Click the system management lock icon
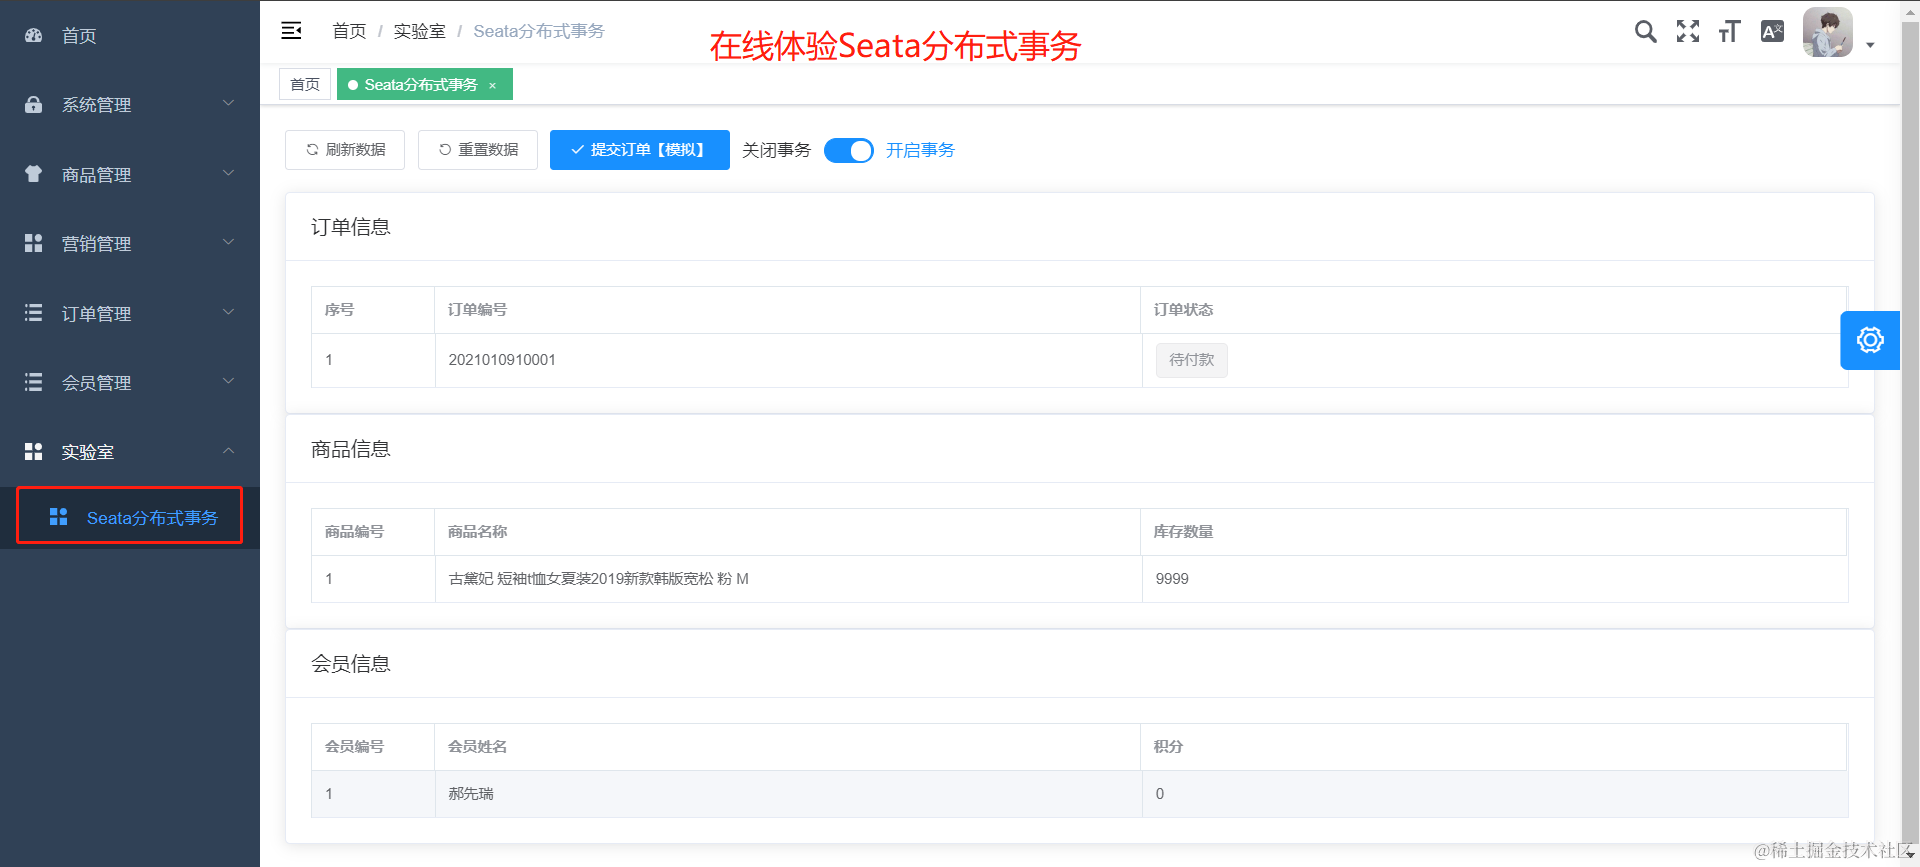The image size is (1920, 867). [34, 105]
